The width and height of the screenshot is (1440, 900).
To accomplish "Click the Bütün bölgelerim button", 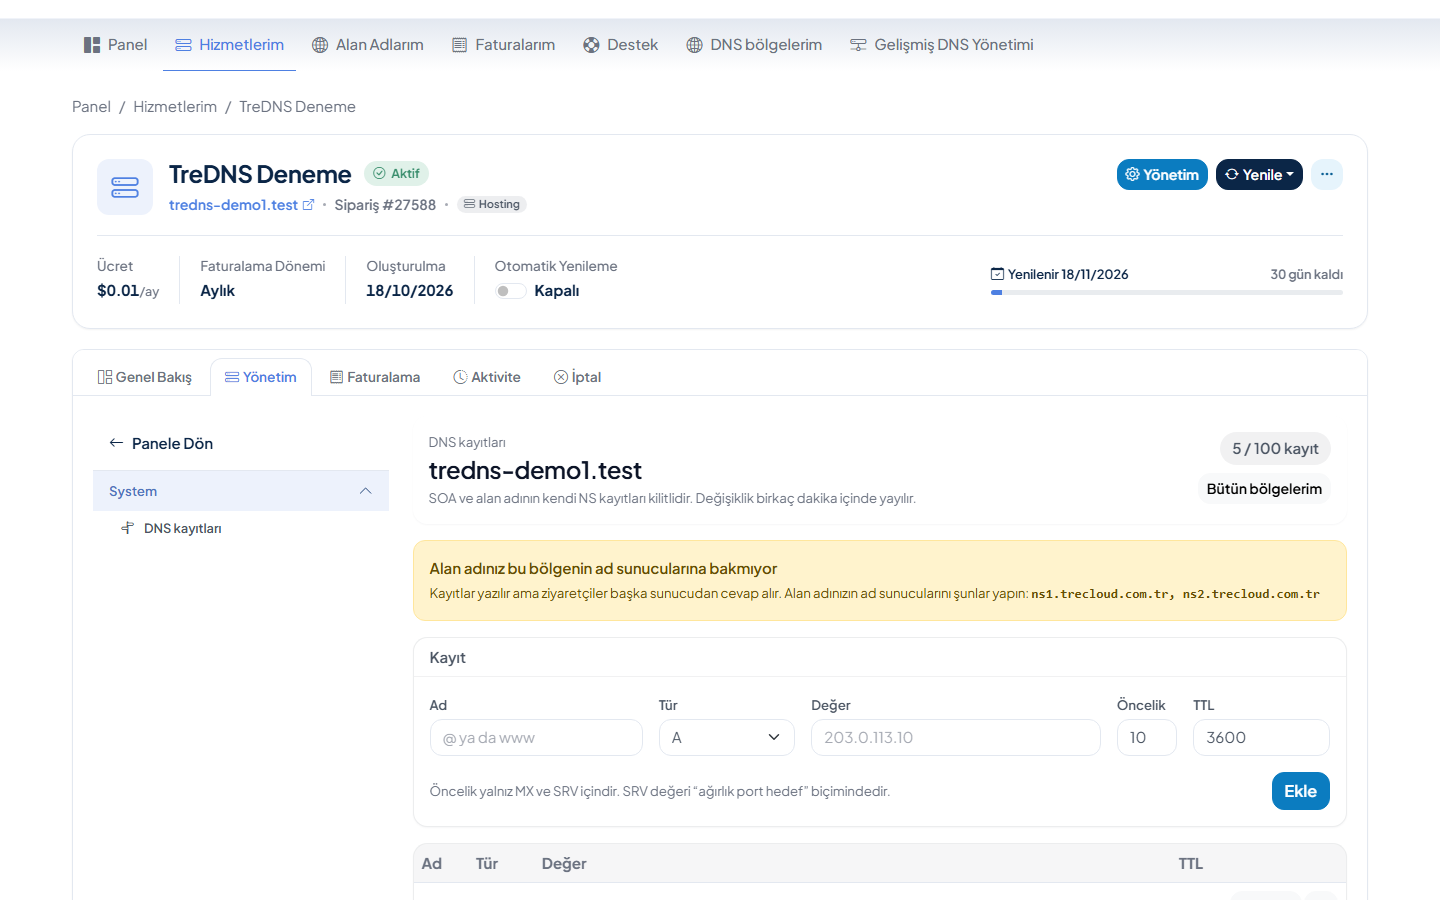I will click(x=1264, y=489).
